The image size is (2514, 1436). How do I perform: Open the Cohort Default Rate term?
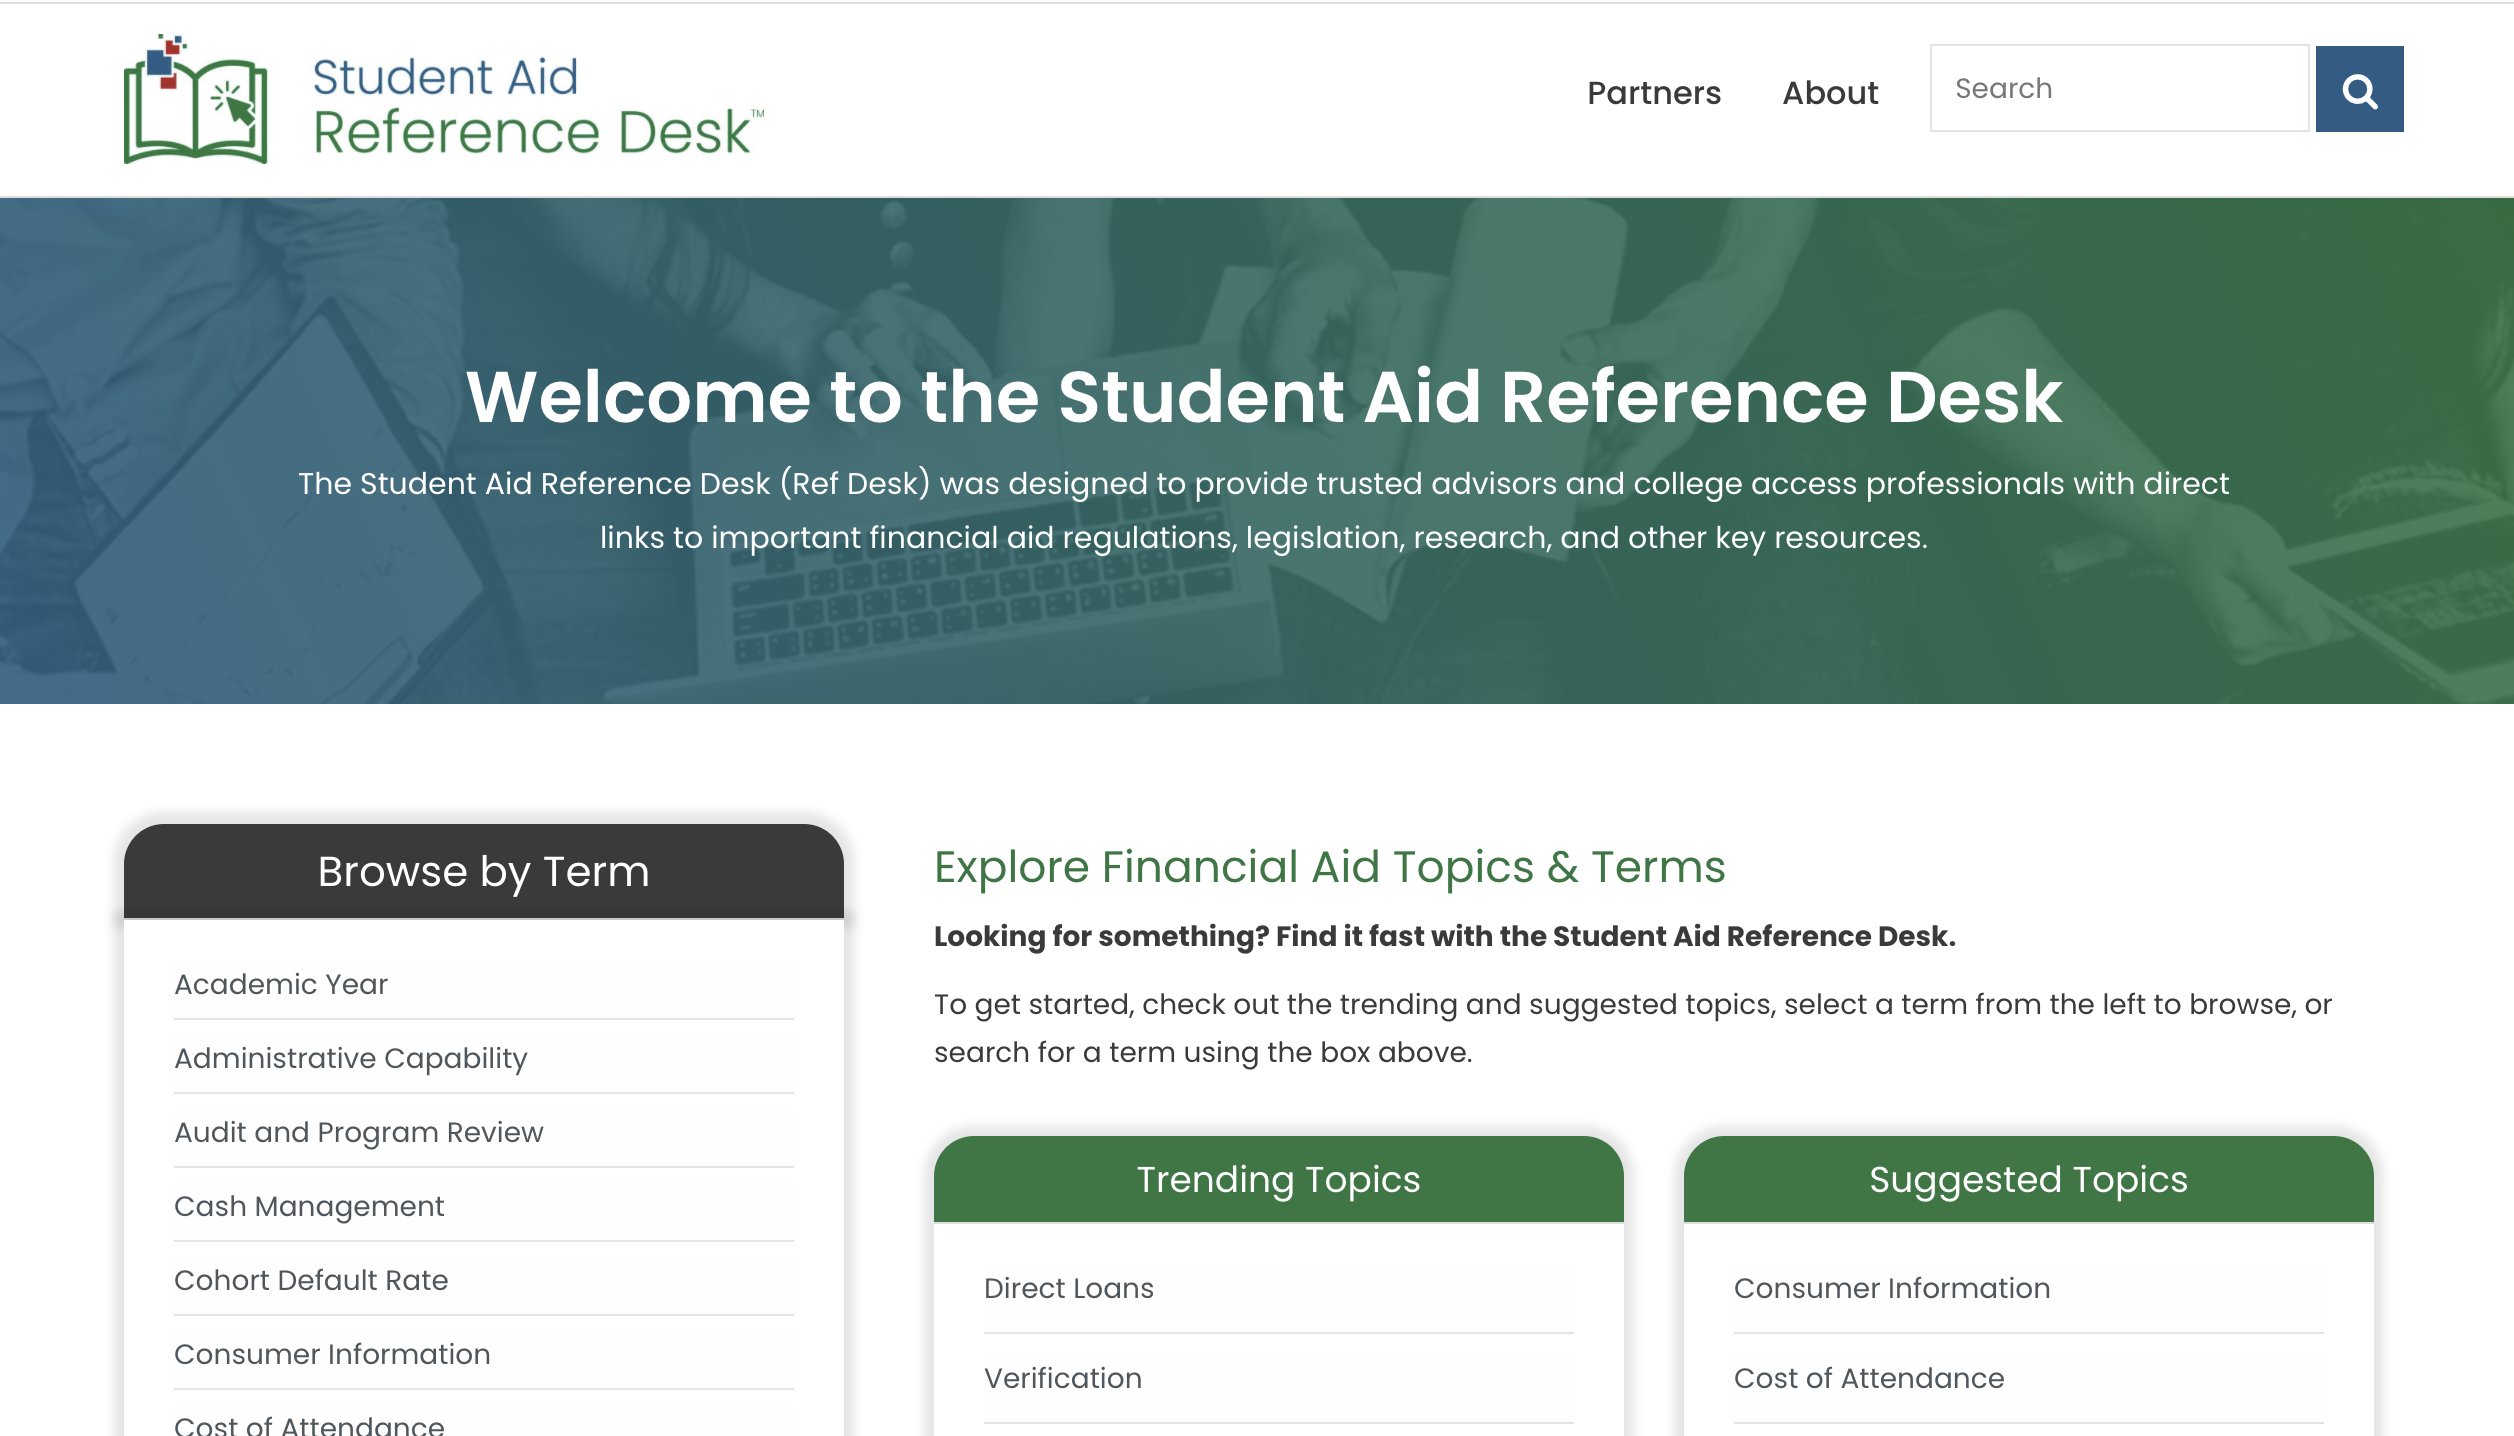pos(311,1280)
